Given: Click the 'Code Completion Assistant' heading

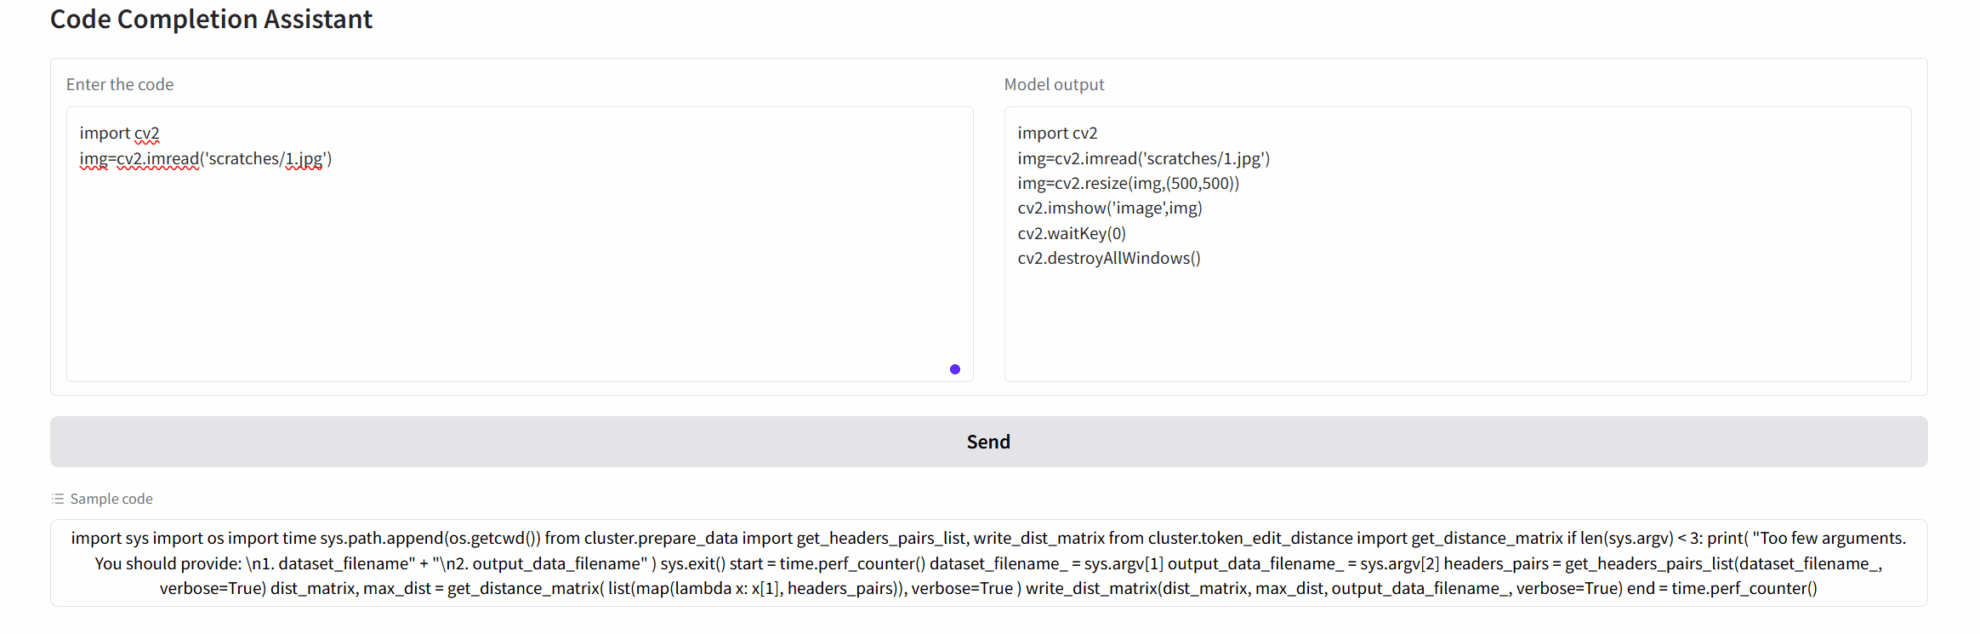Looking at the screenshot, I should coord(211,19).
